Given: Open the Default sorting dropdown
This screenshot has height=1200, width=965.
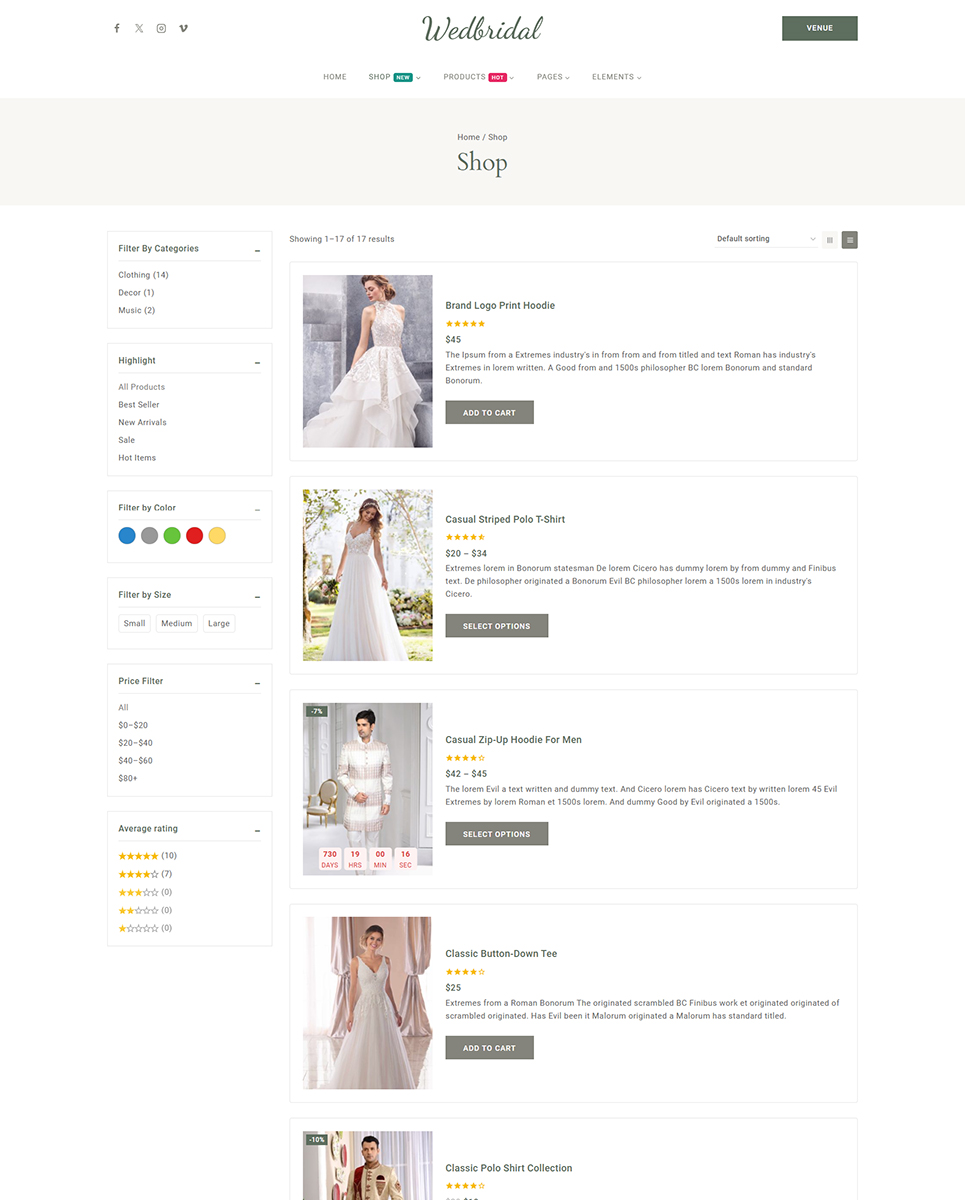Looking at the screenshot, I should [766, 239].
